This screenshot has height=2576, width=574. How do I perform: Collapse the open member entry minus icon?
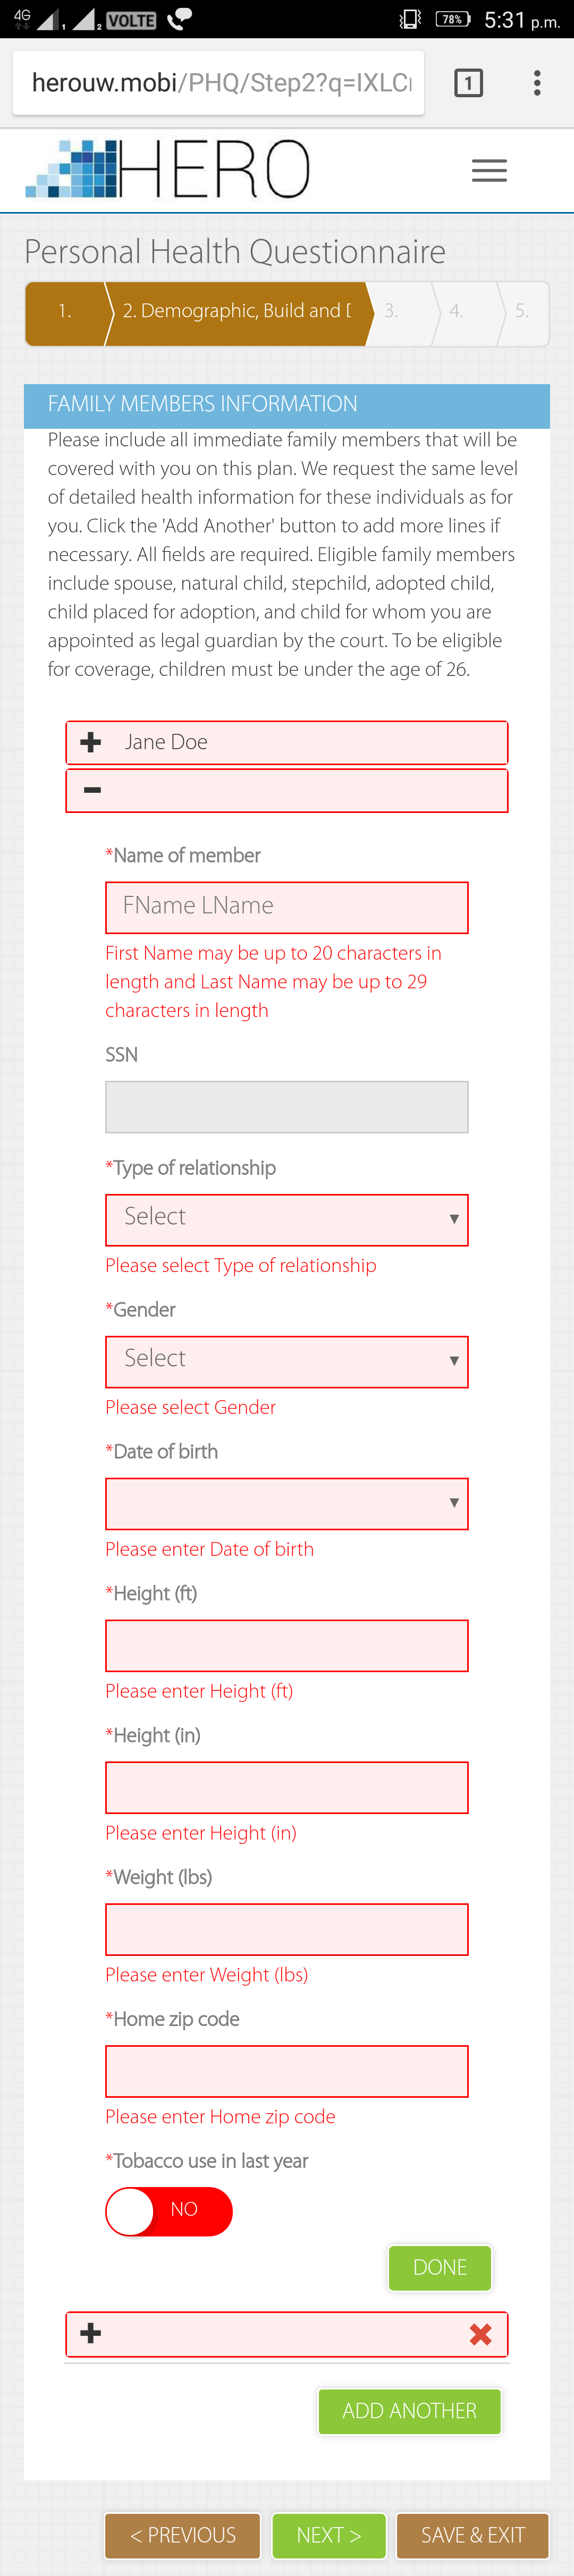[x=92, y=790]
